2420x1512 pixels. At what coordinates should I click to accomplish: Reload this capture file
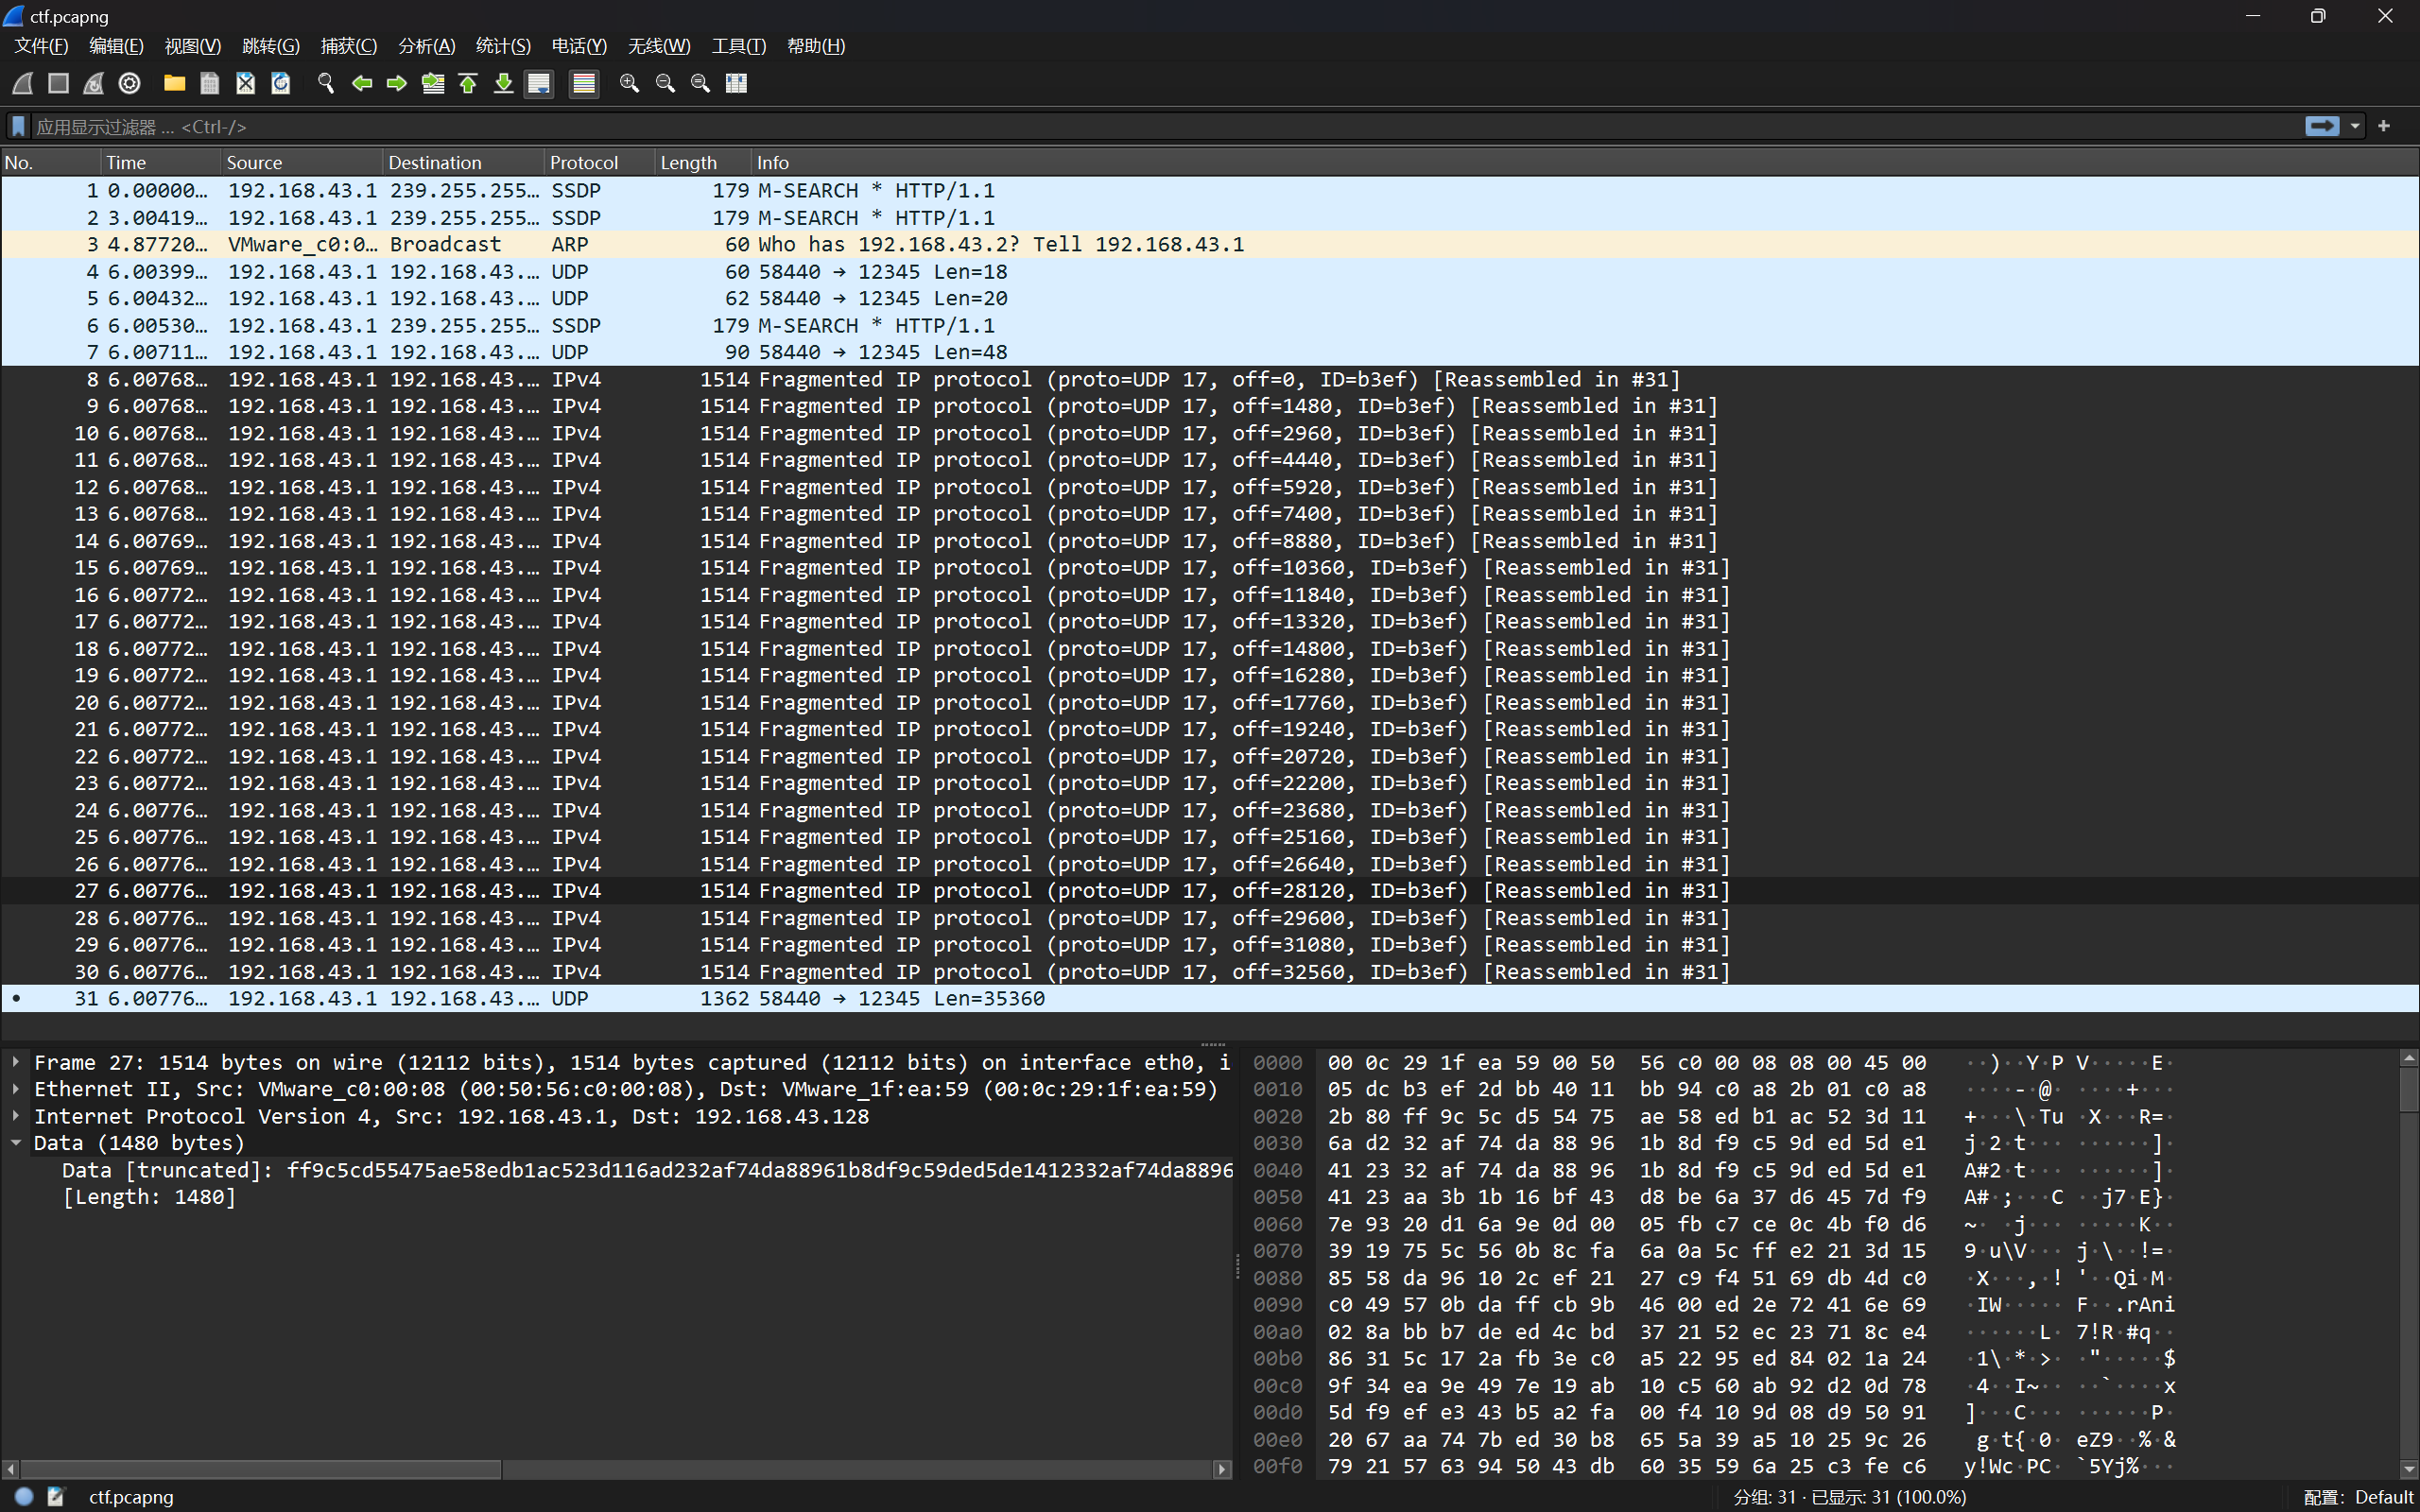[281, 84]
